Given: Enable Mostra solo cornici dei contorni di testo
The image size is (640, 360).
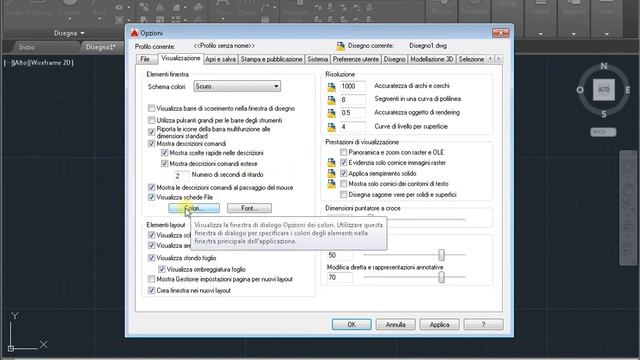Looking at the screenshot, I should [344, 184].
